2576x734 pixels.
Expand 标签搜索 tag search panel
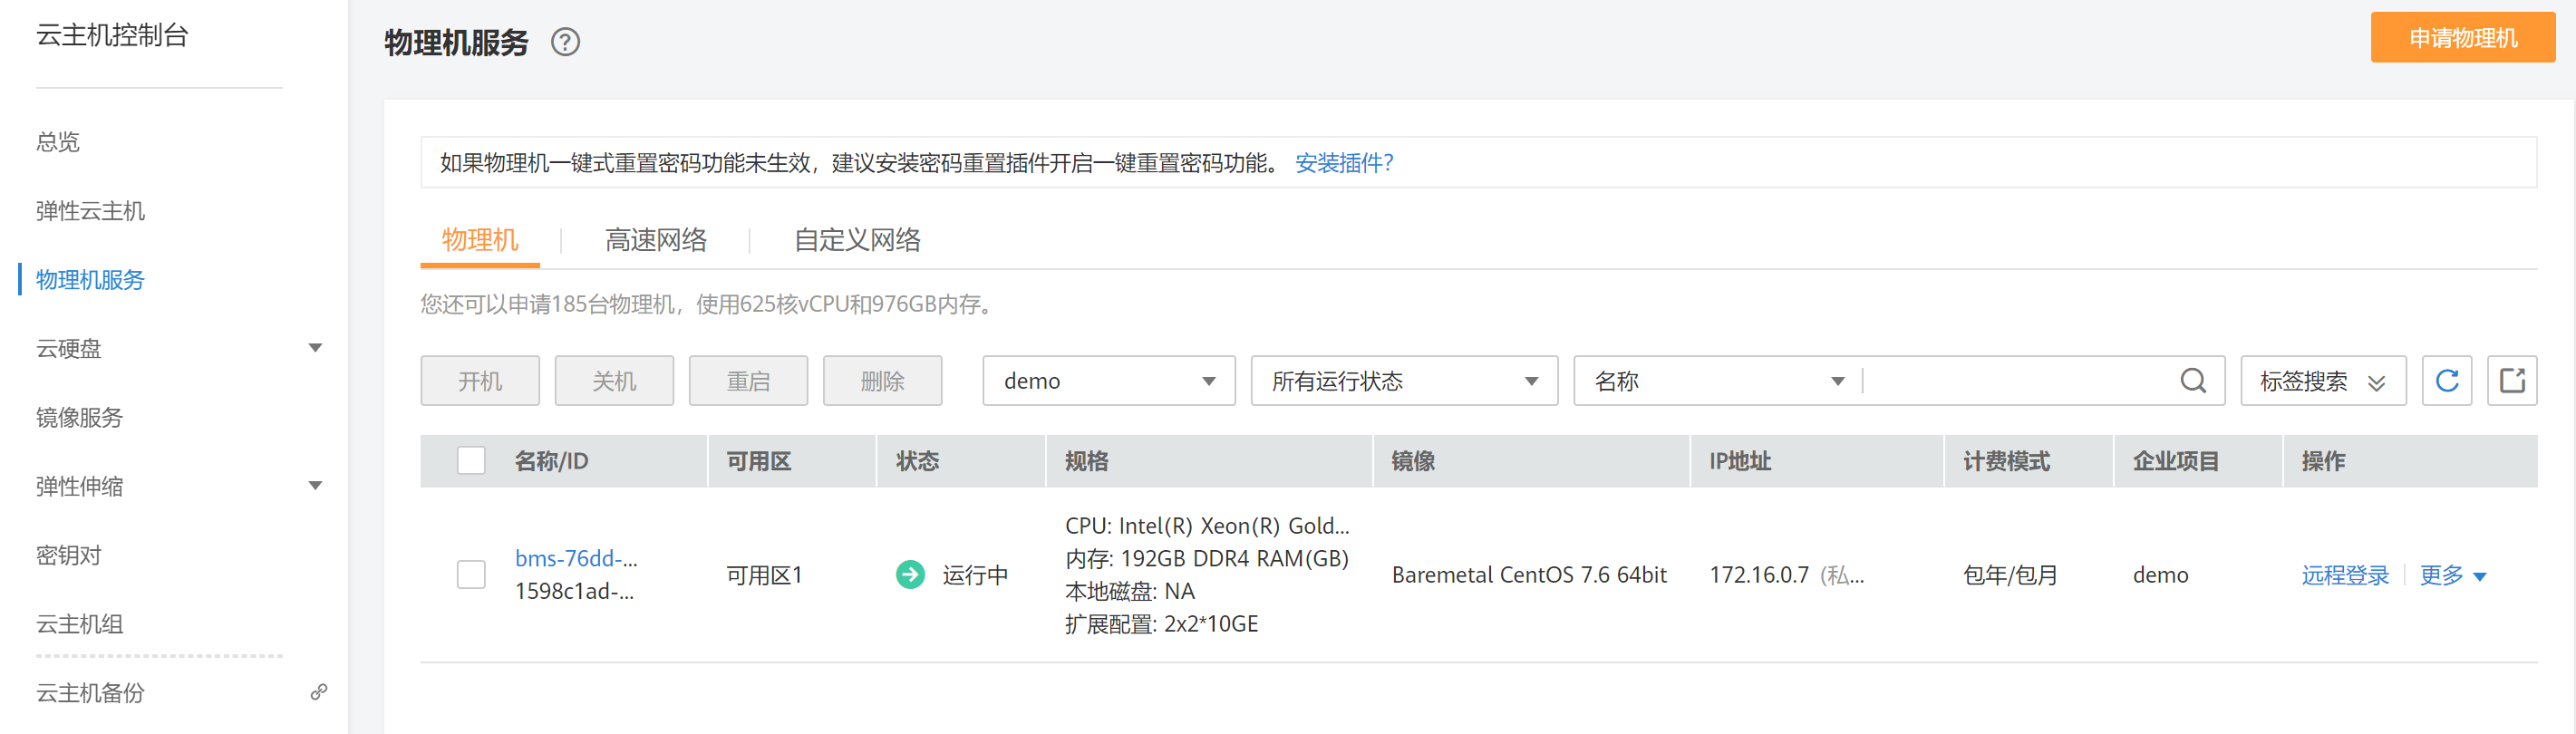click(2323, 381)
